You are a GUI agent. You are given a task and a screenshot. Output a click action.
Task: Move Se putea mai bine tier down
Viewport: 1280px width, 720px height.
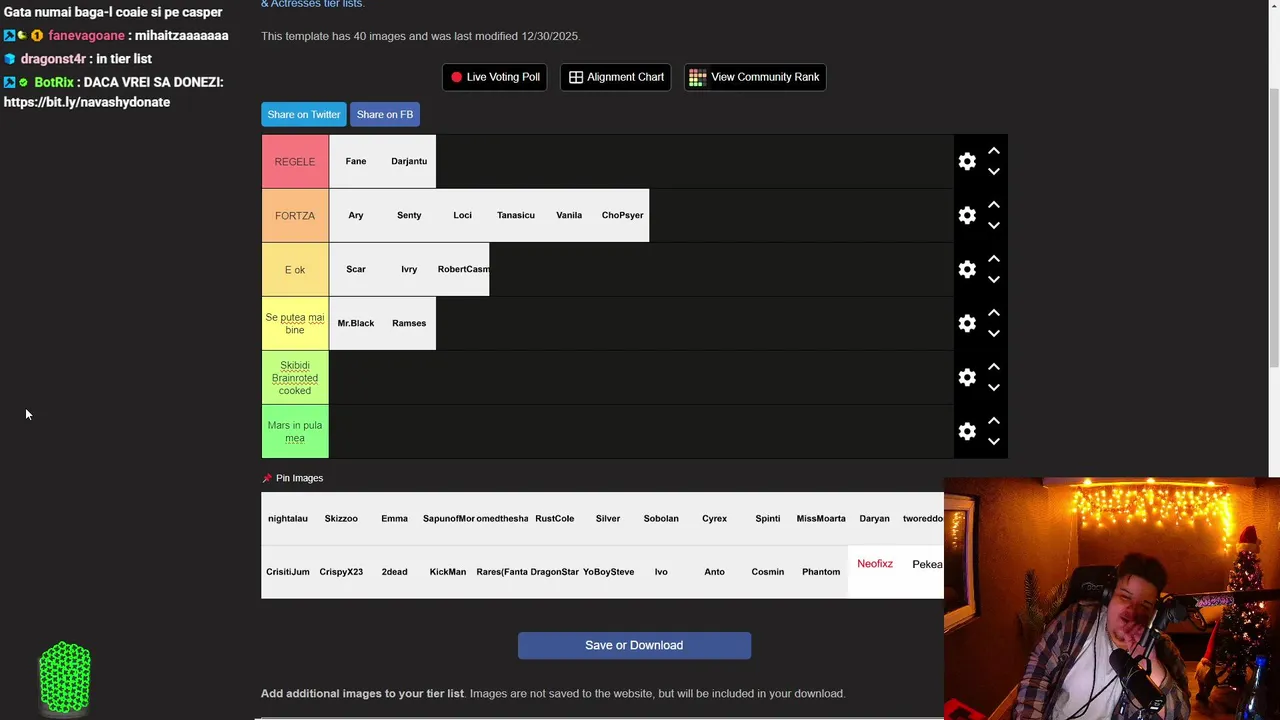(994, 333)
